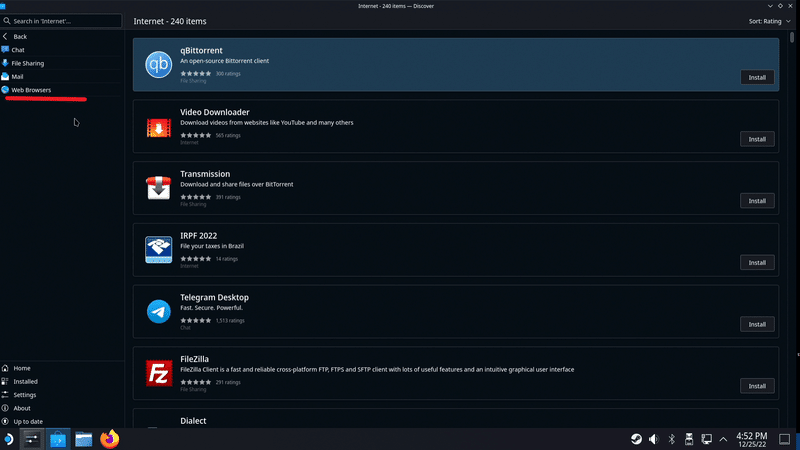Open the Telegram Desktop title
Viewport: 800px width, 450px height.
(214, 297)
